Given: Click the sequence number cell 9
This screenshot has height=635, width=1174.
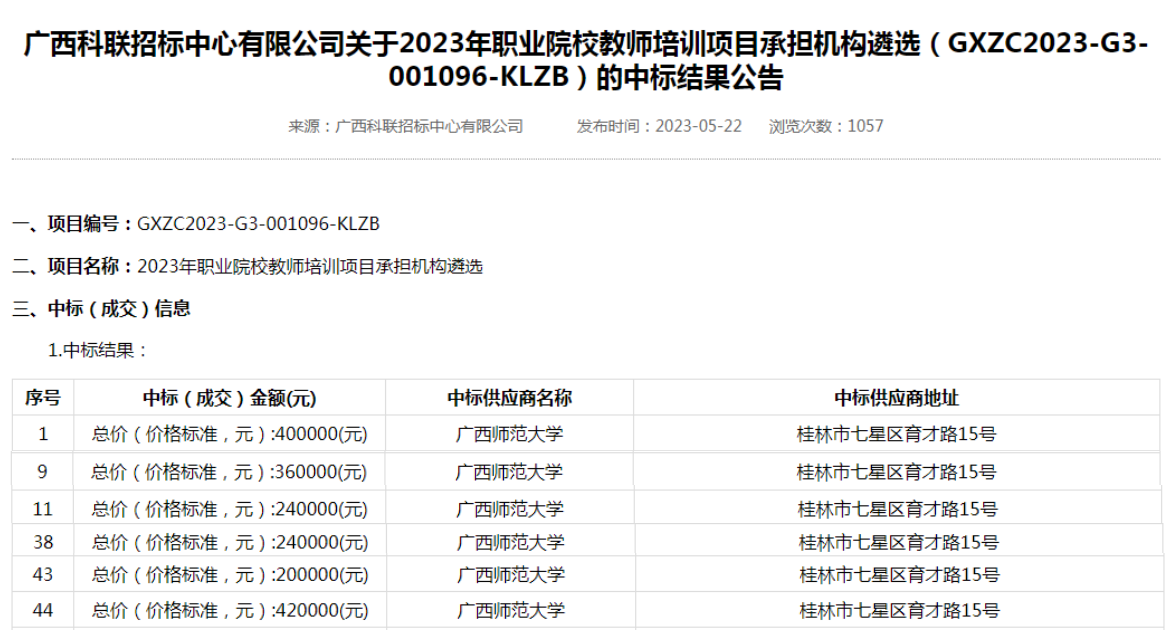Looking at the screenshot, I should [43, 472].
